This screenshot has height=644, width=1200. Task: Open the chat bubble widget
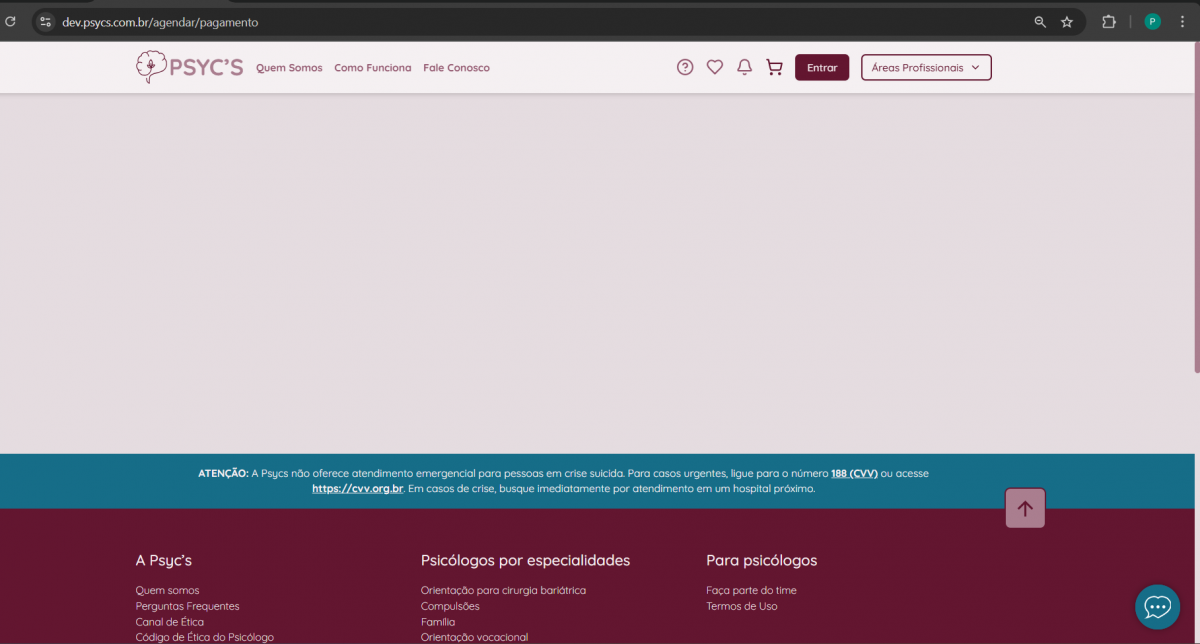pyautogui.click(x=1157, y=606)
